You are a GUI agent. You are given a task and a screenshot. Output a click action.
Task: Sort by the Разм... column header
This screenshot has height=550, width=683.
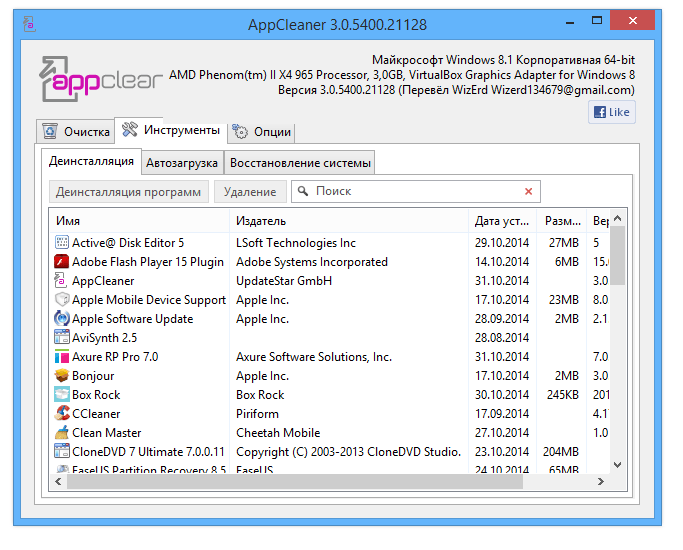pos(562,221)
